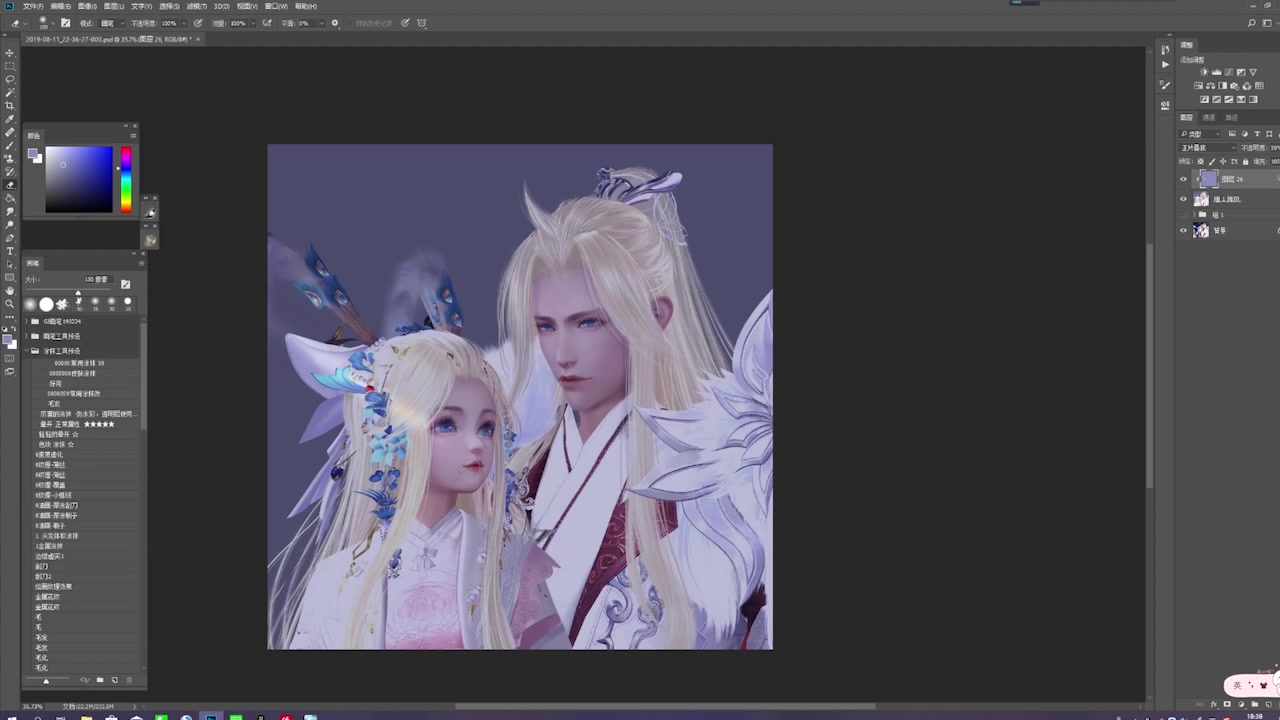
Task: Filter layers by type T icon
Action: click(1257, 133)
